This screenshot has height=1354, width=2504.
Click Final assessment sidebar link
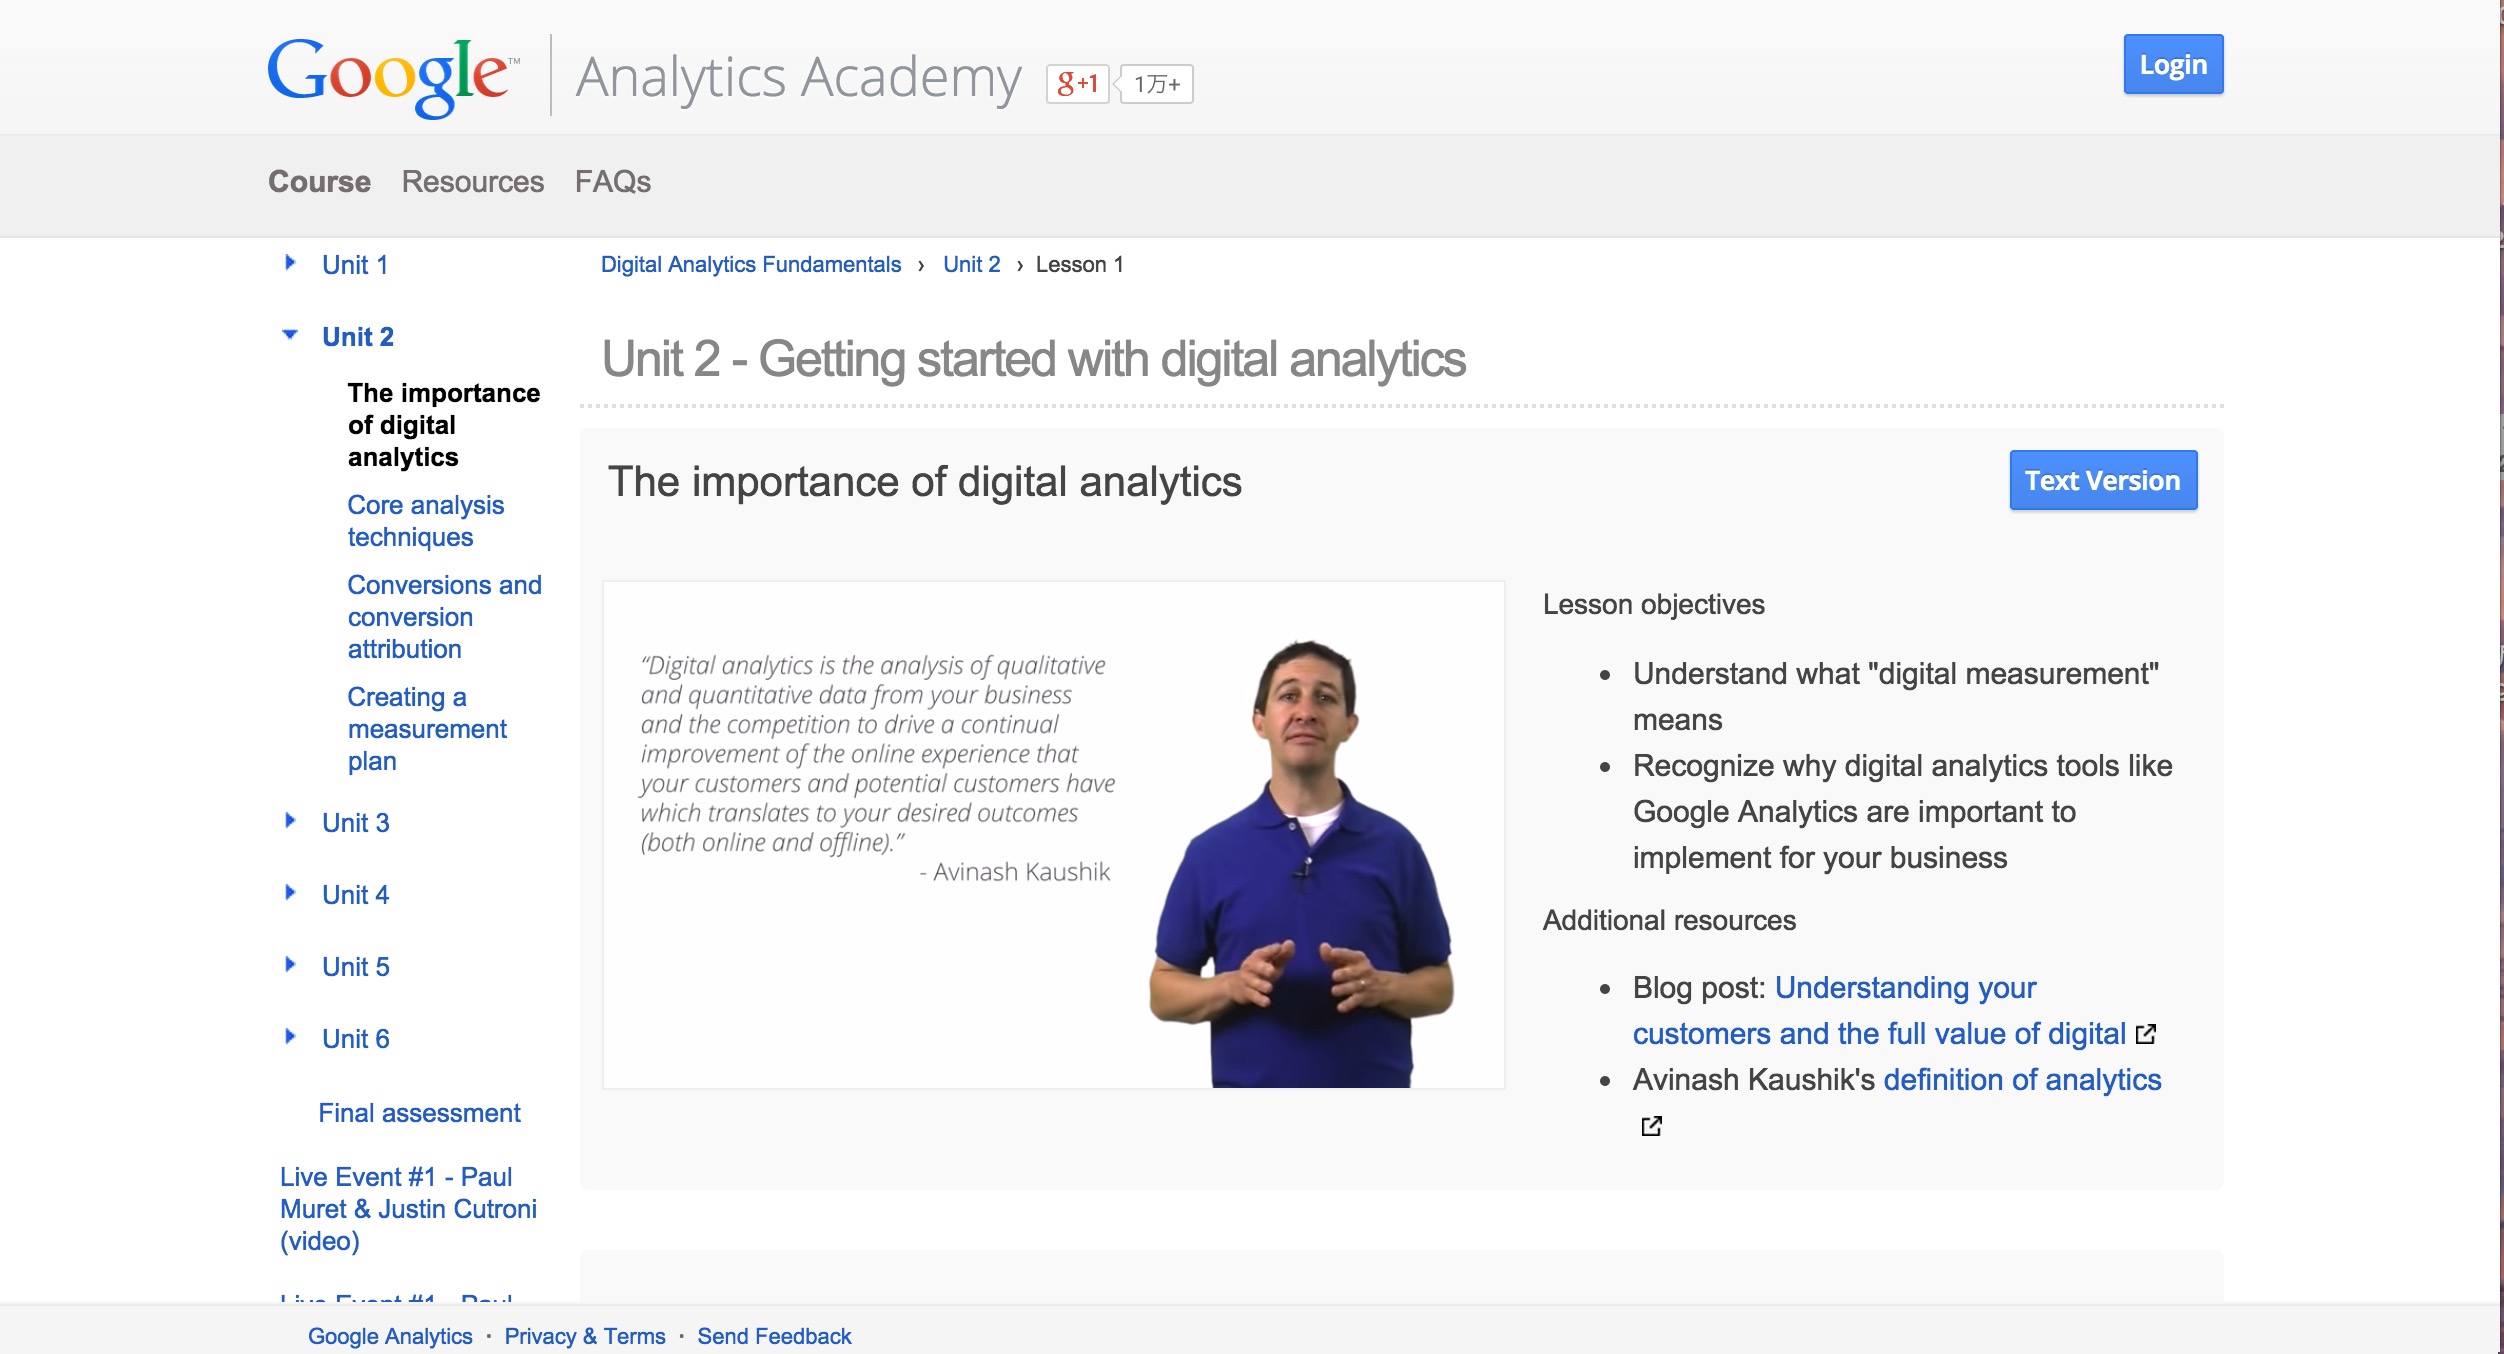[x=418, y=1111]
